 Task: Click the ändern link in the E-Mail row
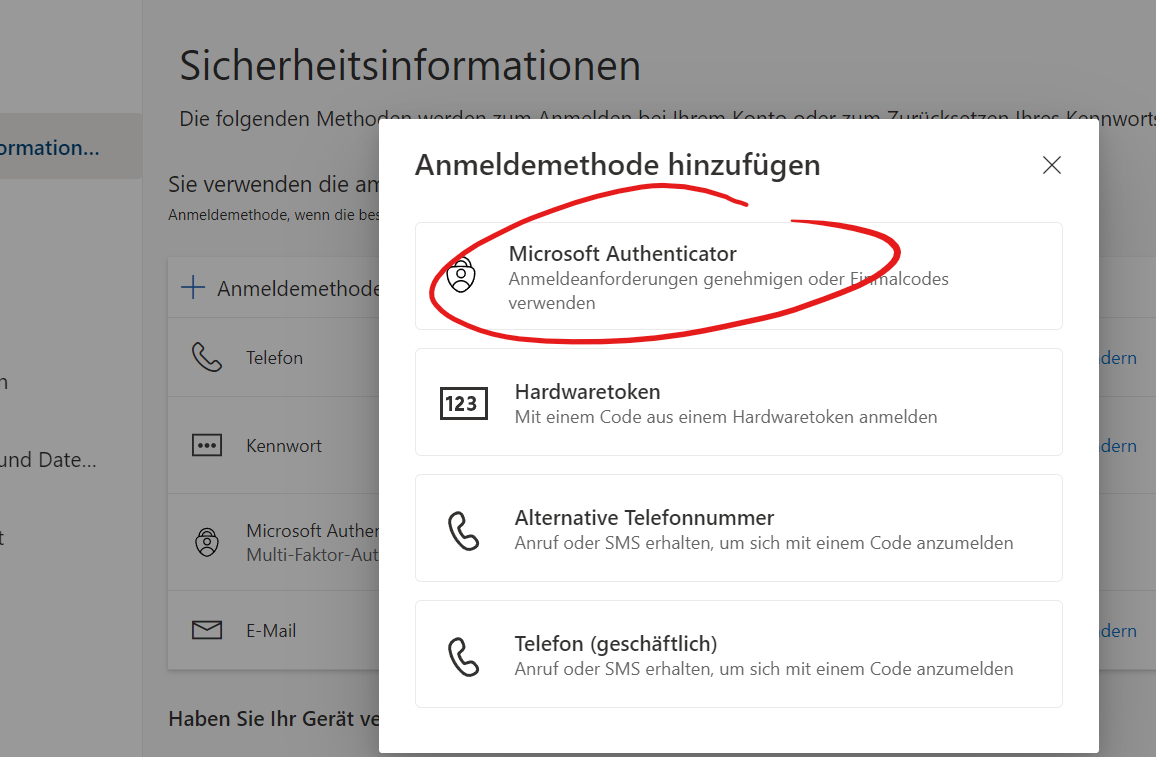click(x=1118, y=631)
